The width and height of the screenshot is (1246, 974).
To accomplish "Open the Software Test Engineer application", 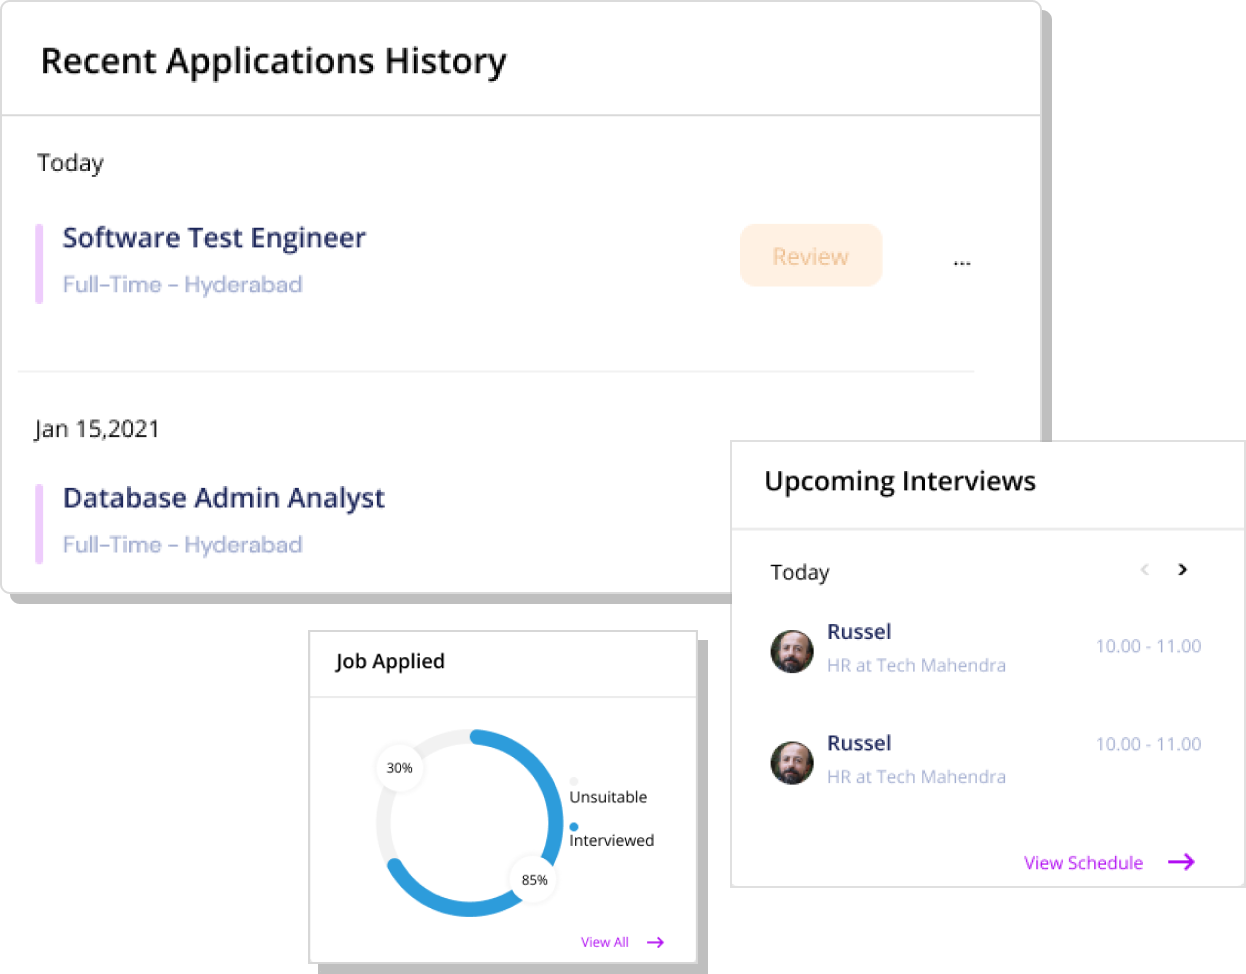I will pos(214,238).
